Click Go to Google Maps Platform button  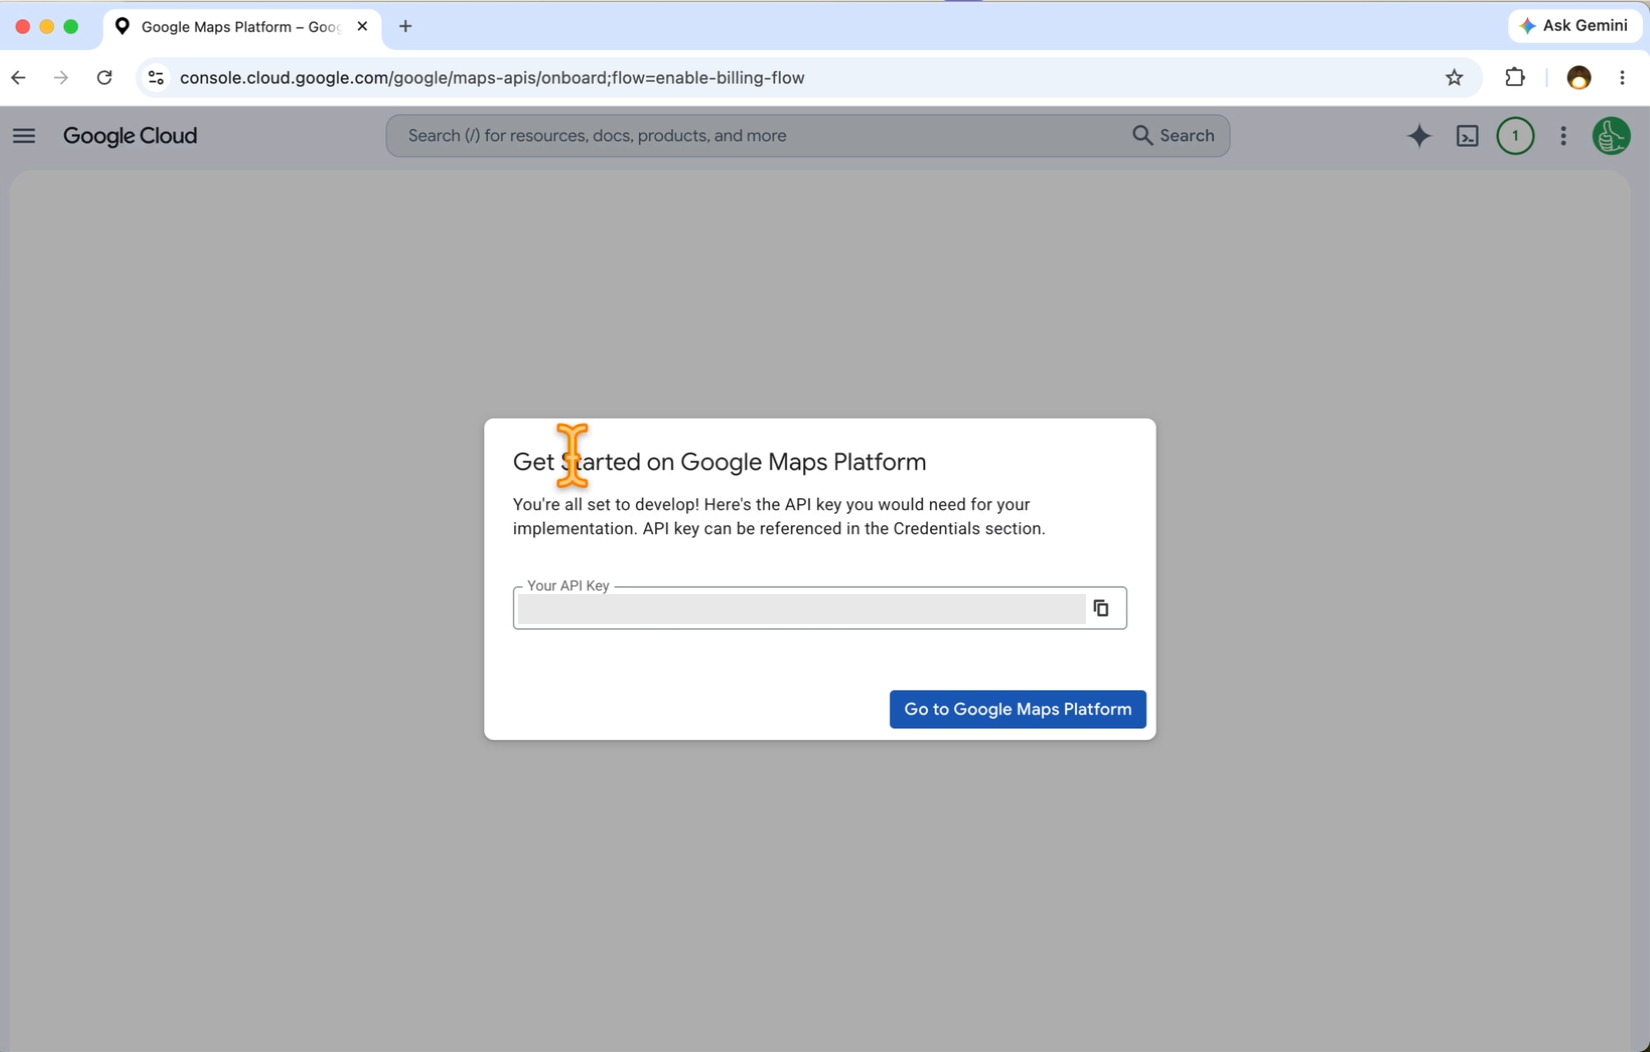(1017, 709)
